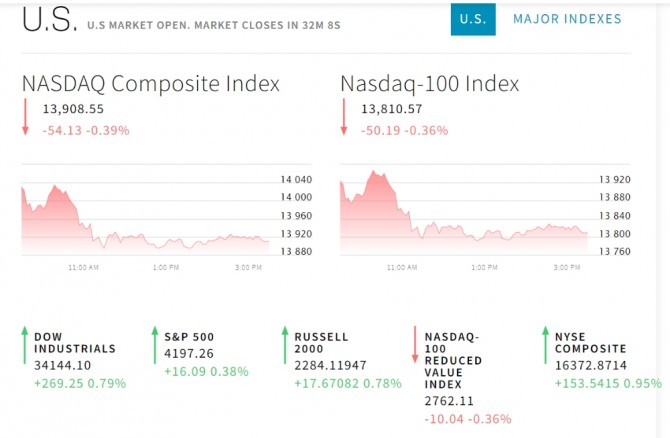
Task: Select the U.S. tab button
Action: point(473,19)
